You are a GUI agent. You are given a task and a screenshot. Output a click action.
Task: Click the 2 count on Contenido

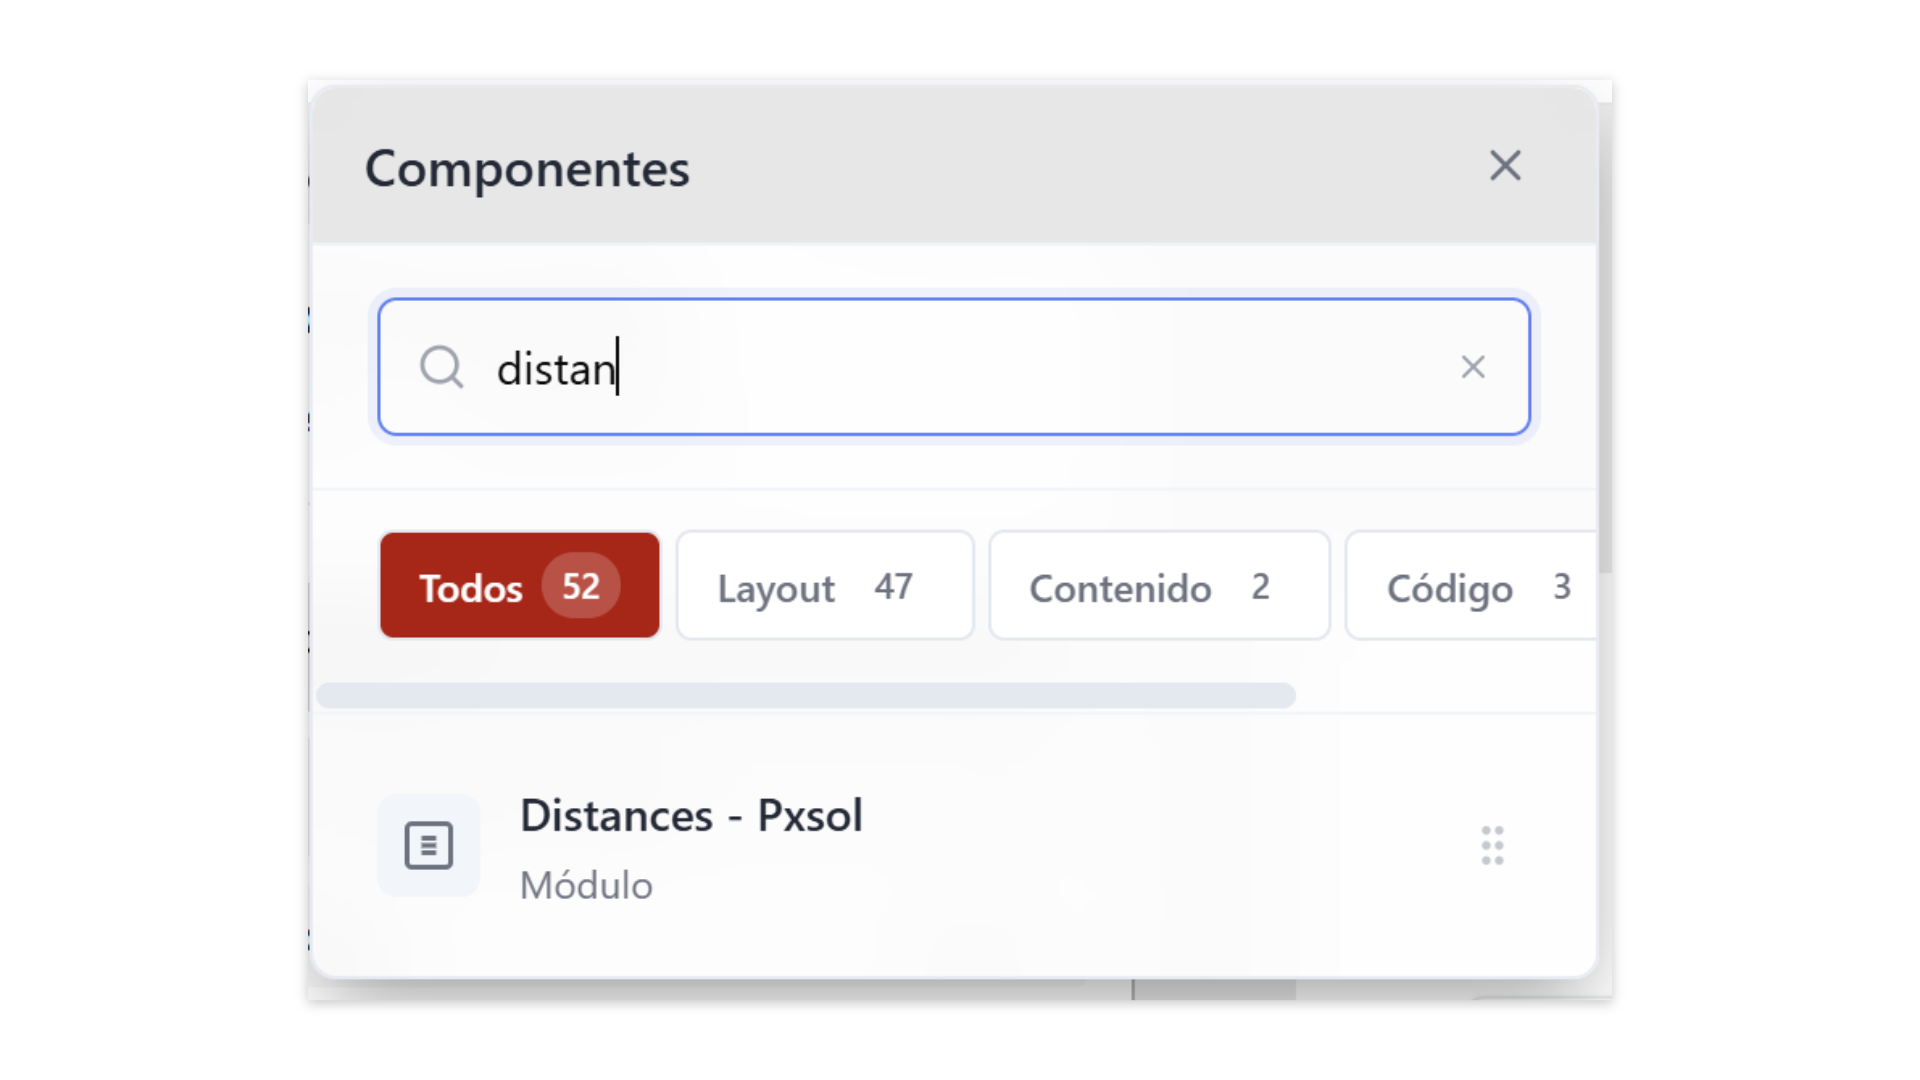(1260, 587)
